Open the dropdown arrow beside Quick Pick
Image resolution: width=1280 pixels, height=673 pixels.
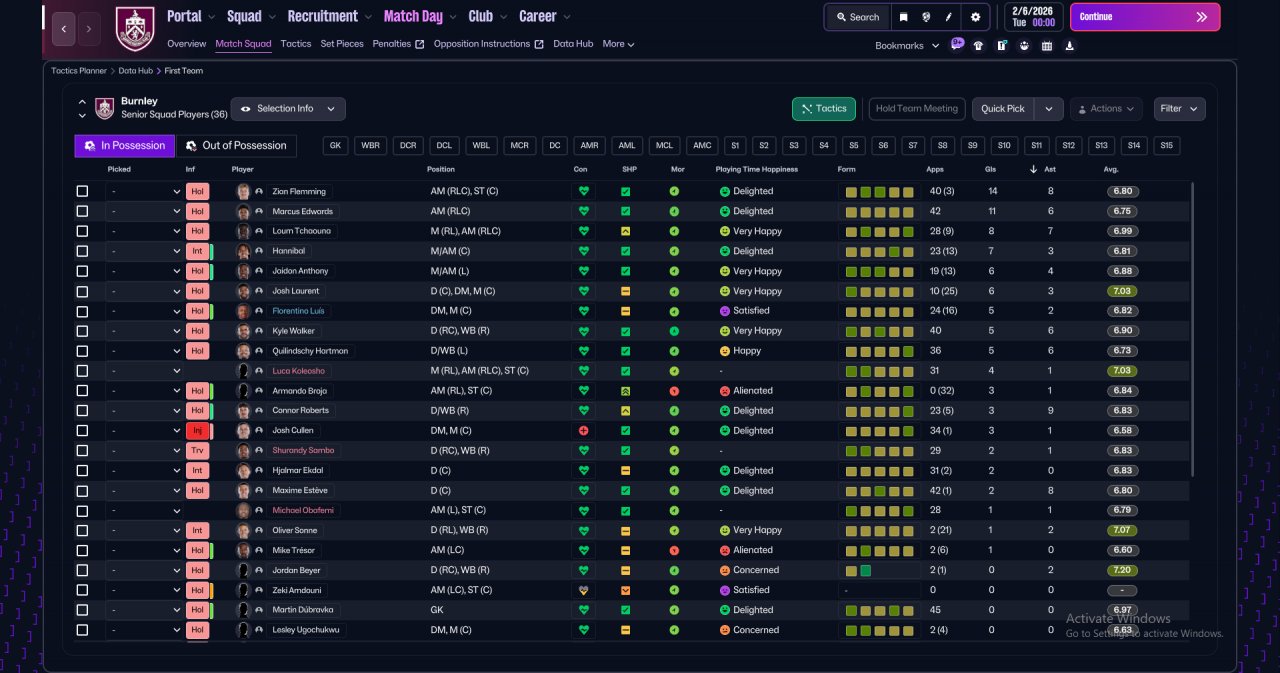(1048, 109)
